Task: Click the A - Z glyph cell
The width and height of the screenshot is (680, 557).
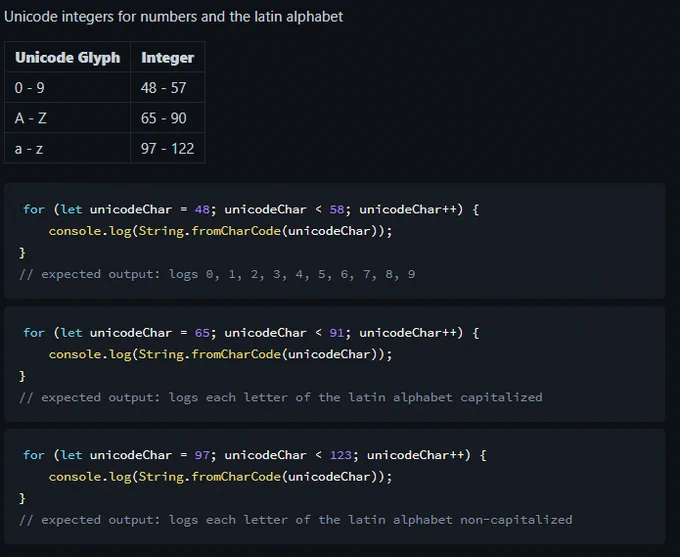Action: (x=68, y=118)
